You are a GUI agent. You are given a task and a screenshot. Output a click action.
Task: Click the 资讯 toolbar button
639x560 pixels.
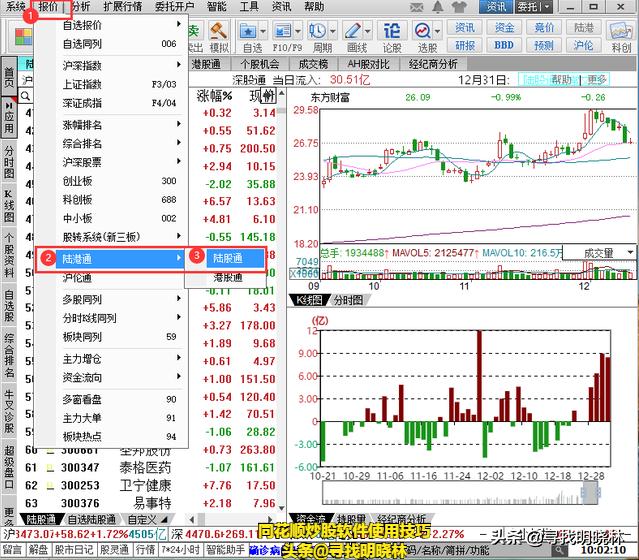point(464,28)
